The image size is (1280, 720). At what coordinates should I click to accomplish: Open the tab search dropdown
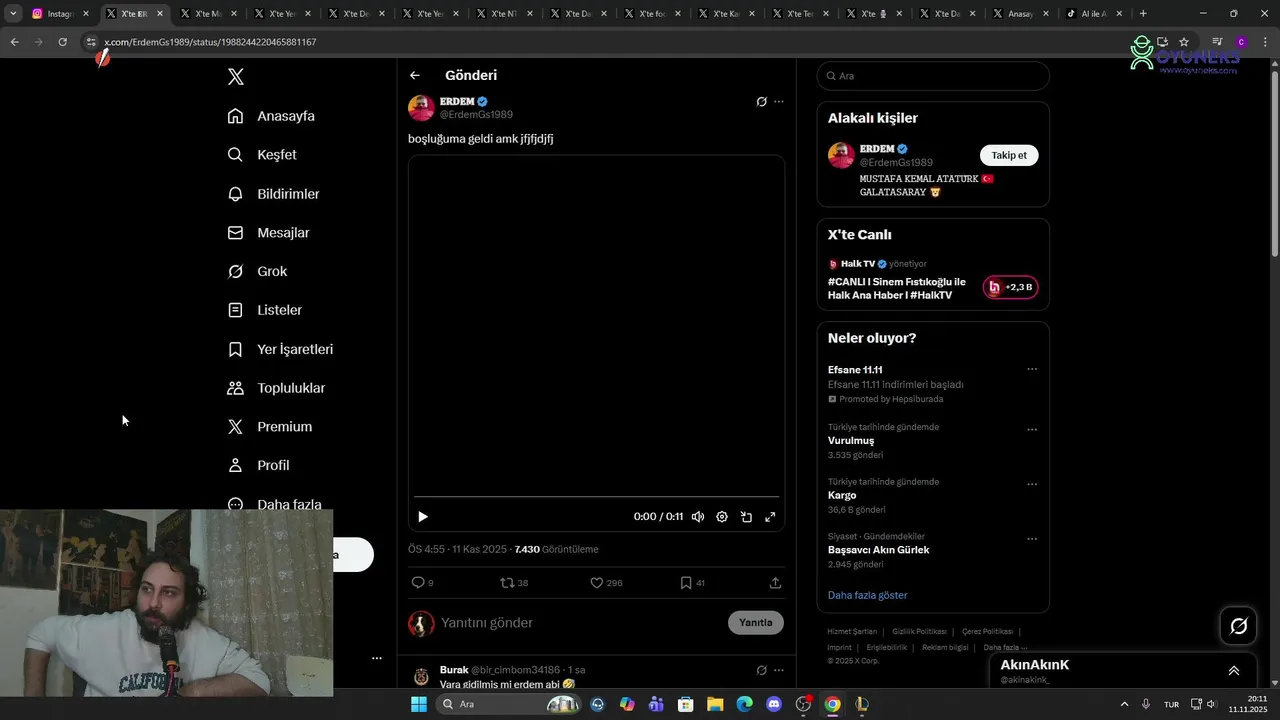point(13,14)
